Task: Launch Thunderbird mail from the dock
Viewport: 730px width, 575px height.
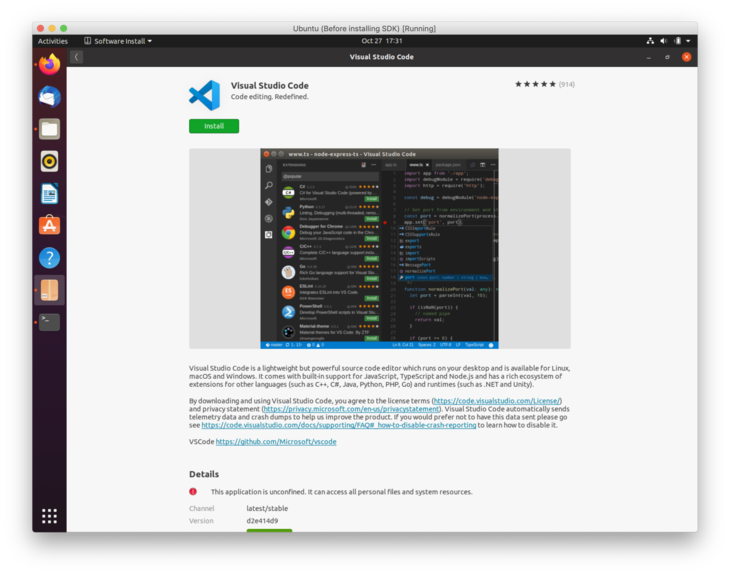Action: pyautogui.click(x=49, y=97)
